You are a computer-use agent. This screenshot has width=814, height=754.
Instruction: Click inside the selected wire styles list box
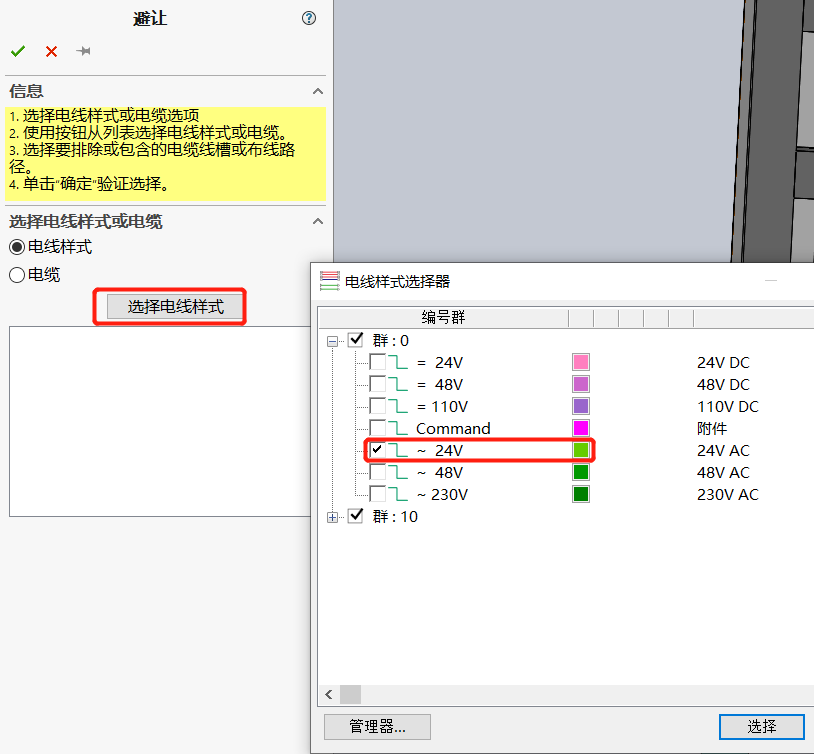point(160,421)
